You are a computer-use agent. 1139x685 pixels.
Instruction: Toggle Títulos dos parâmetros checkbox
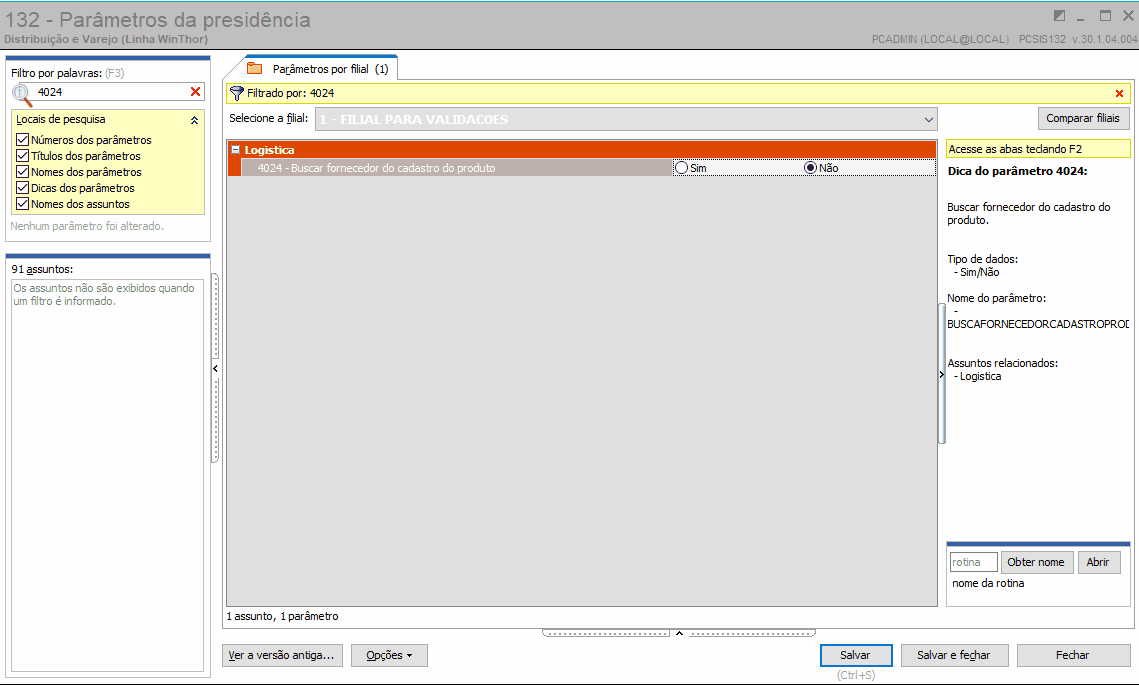point(23,155)
